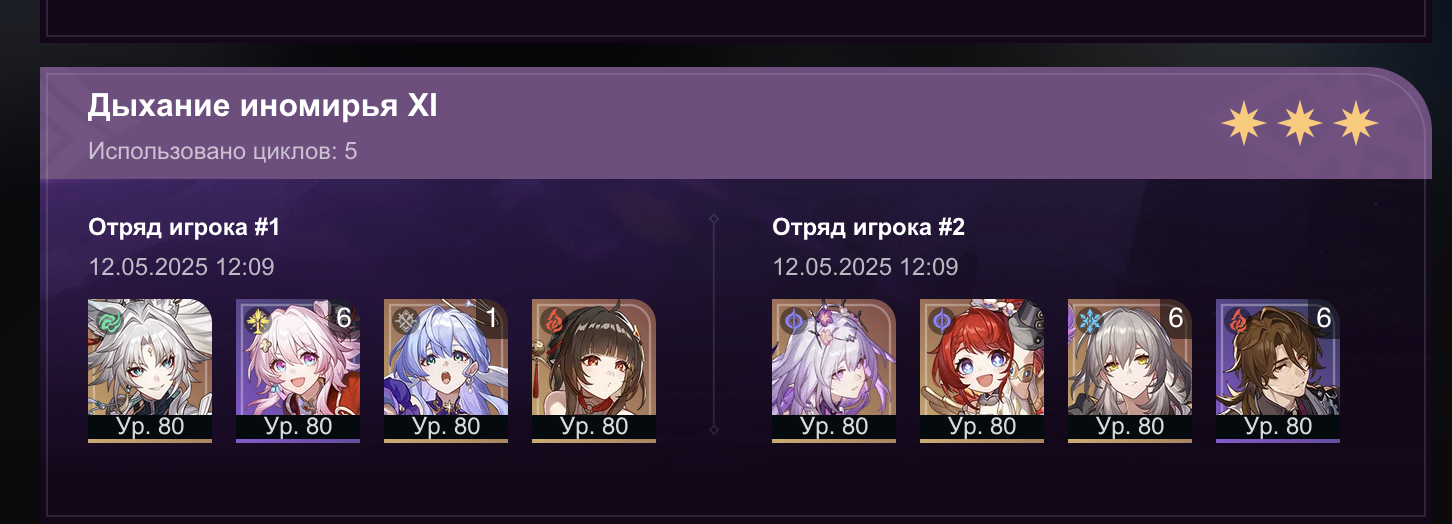1452x524 pixels.
Task: Click the "Дыхание иномирья XI" stage title
Action: pyautogui.click(x=262, y=106)
